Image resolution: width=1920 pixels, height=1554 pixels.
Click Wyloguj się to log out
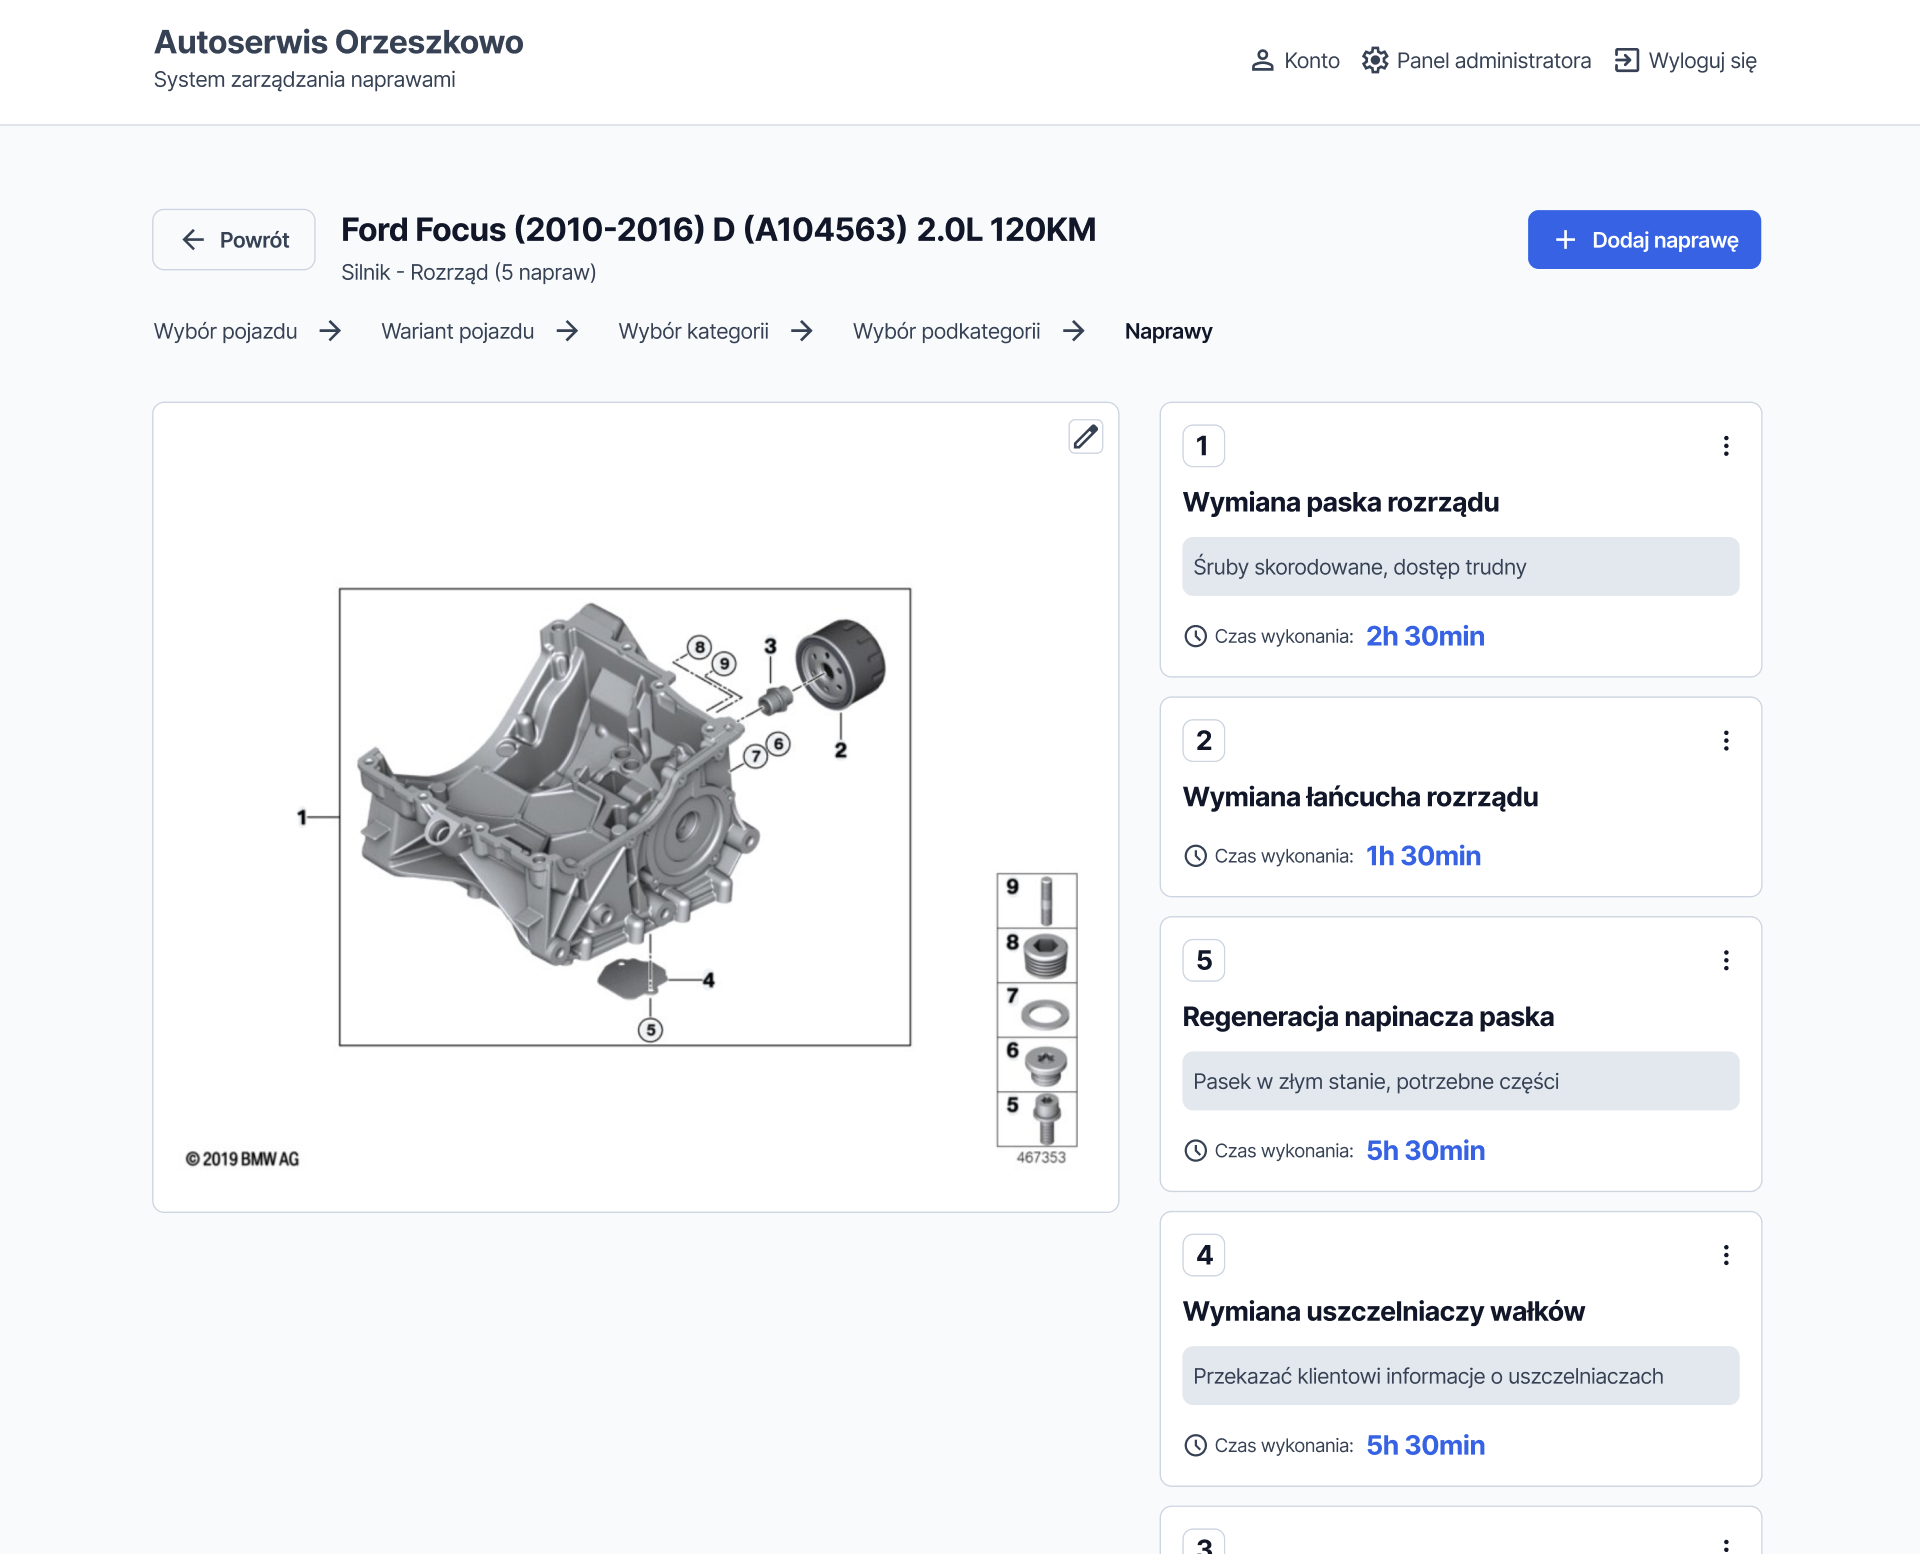point(1685,61)
